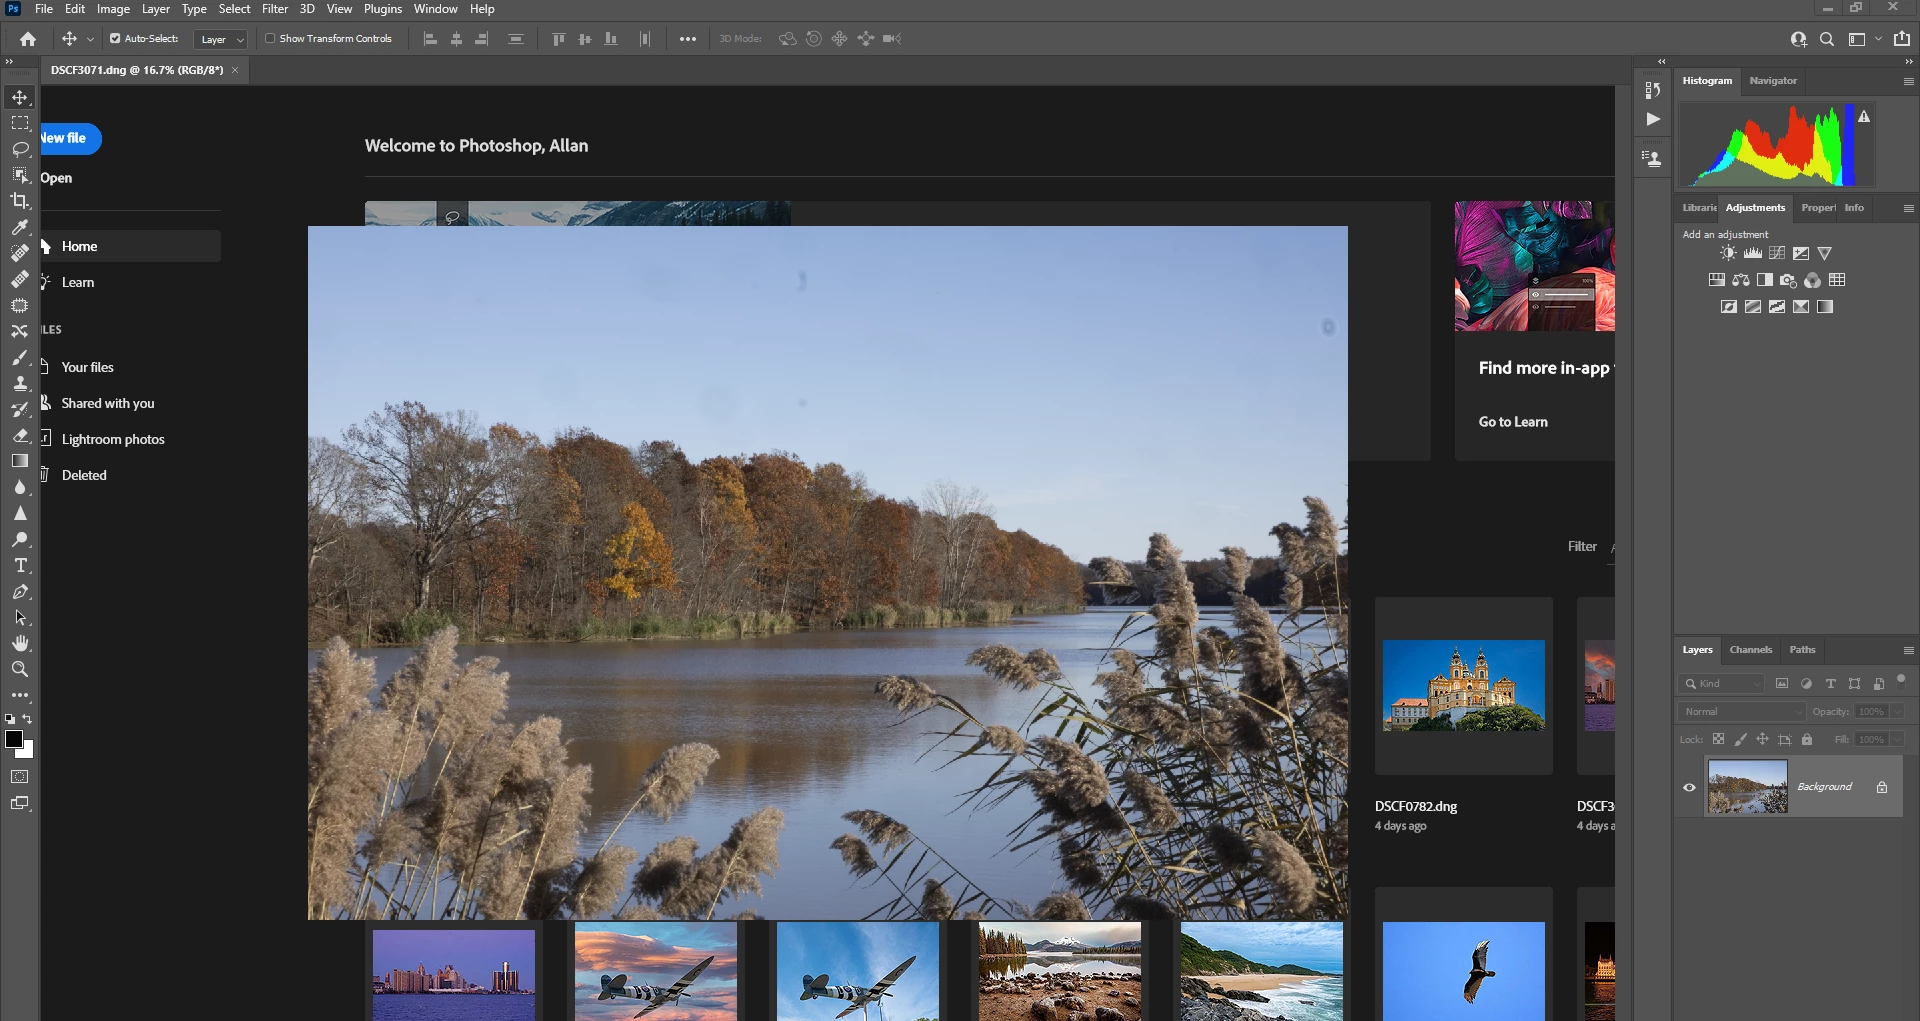Click the Home icon in options bar
1920x1021 pixels.
28,39
